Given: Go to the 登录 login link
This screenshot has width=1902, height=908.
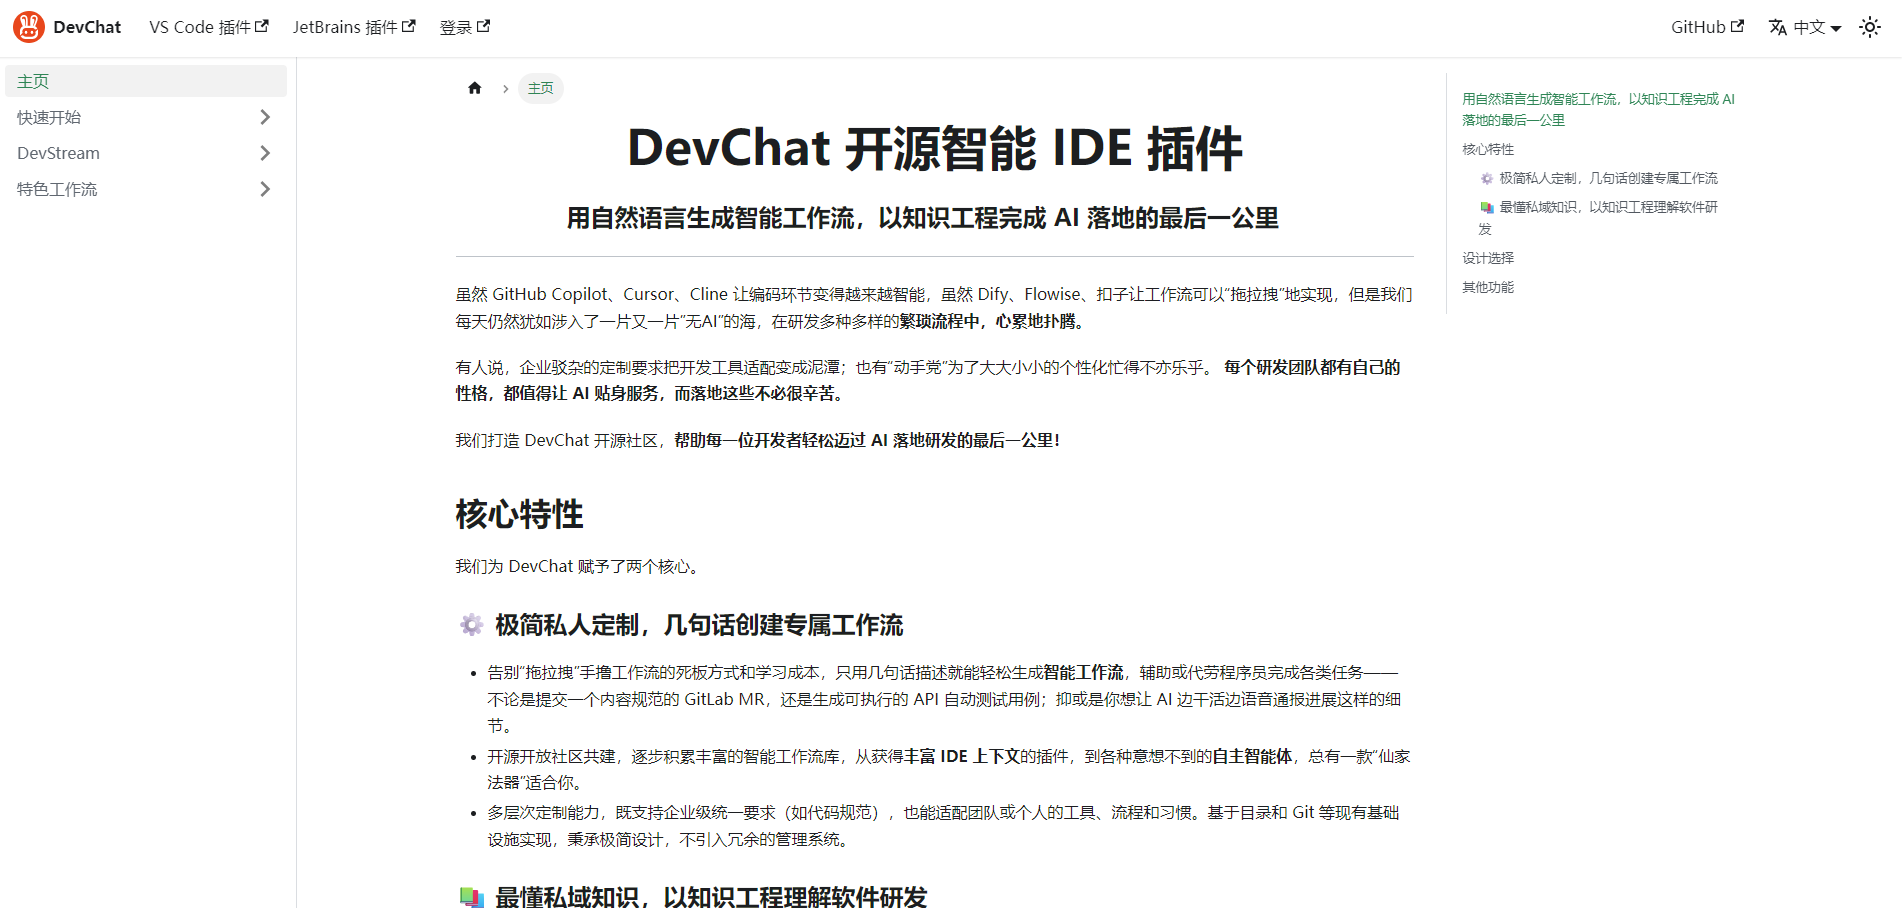Looking at the screenshot, I should (465, 27).
